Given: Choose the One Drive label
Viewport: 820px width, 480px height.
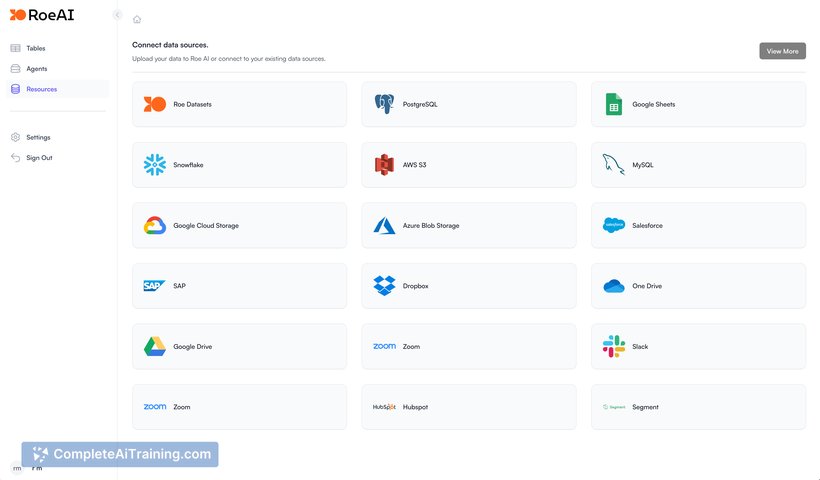Looking at the screenshot, I should (647, 286).
